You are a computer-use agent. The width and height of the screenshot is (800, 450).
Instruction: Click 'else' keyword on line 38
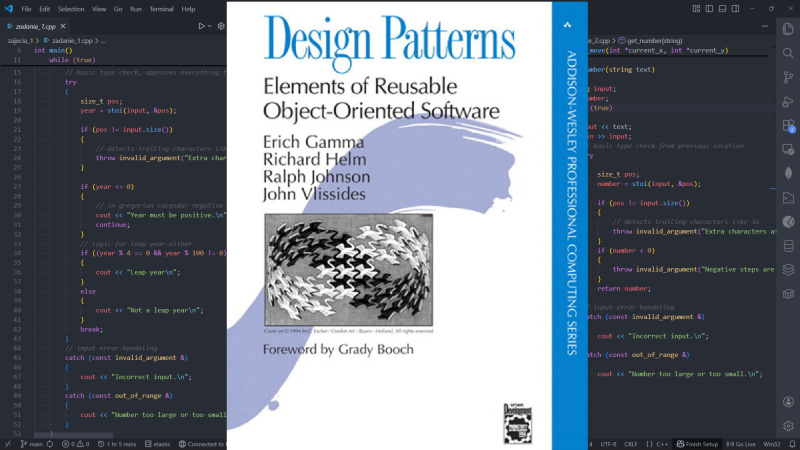[88, 291]
